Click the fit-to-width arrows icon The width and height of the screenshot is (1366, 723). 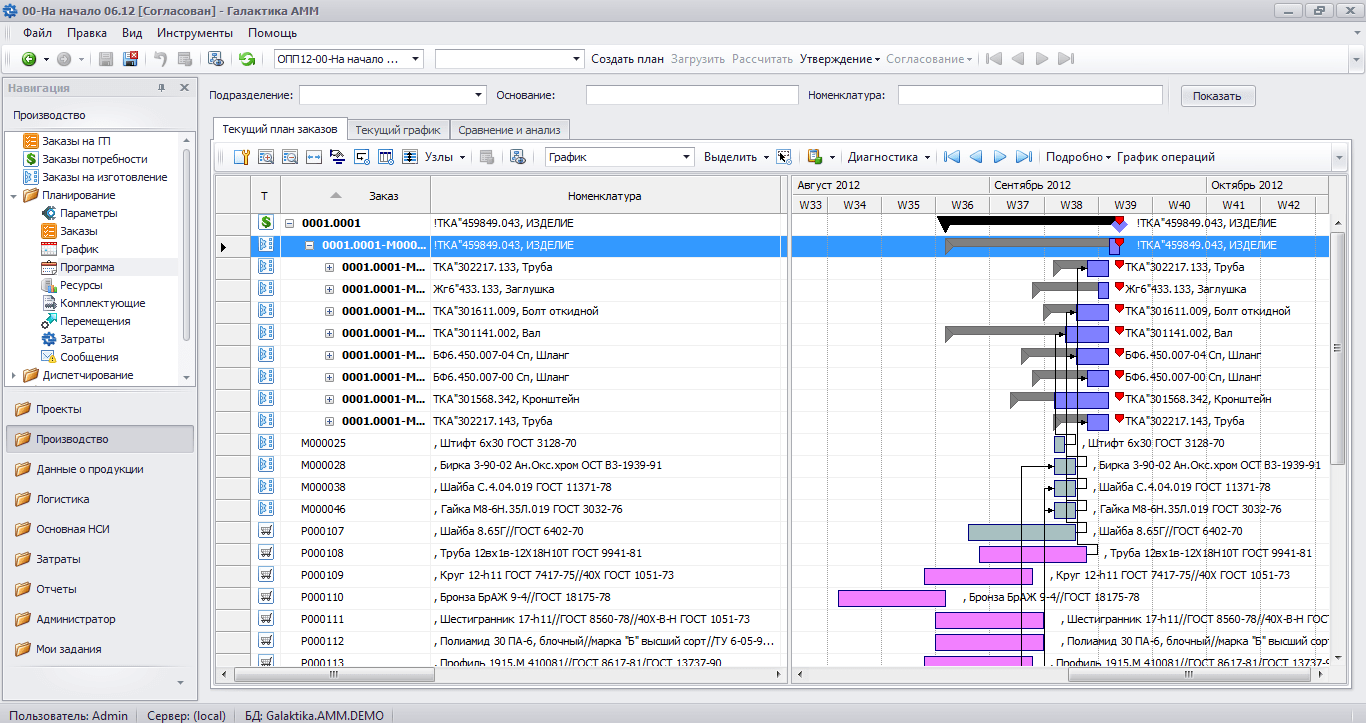tap(313, 157)
